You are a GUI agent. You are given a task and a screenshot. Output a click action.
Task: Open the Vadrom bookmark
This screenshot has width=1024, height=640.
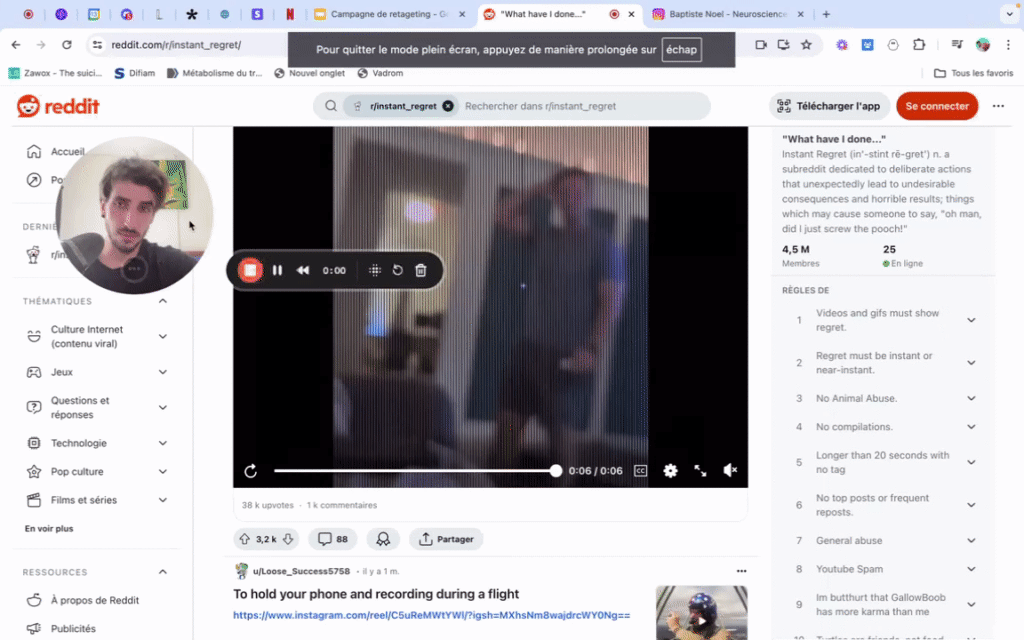[x=380, y=73]
